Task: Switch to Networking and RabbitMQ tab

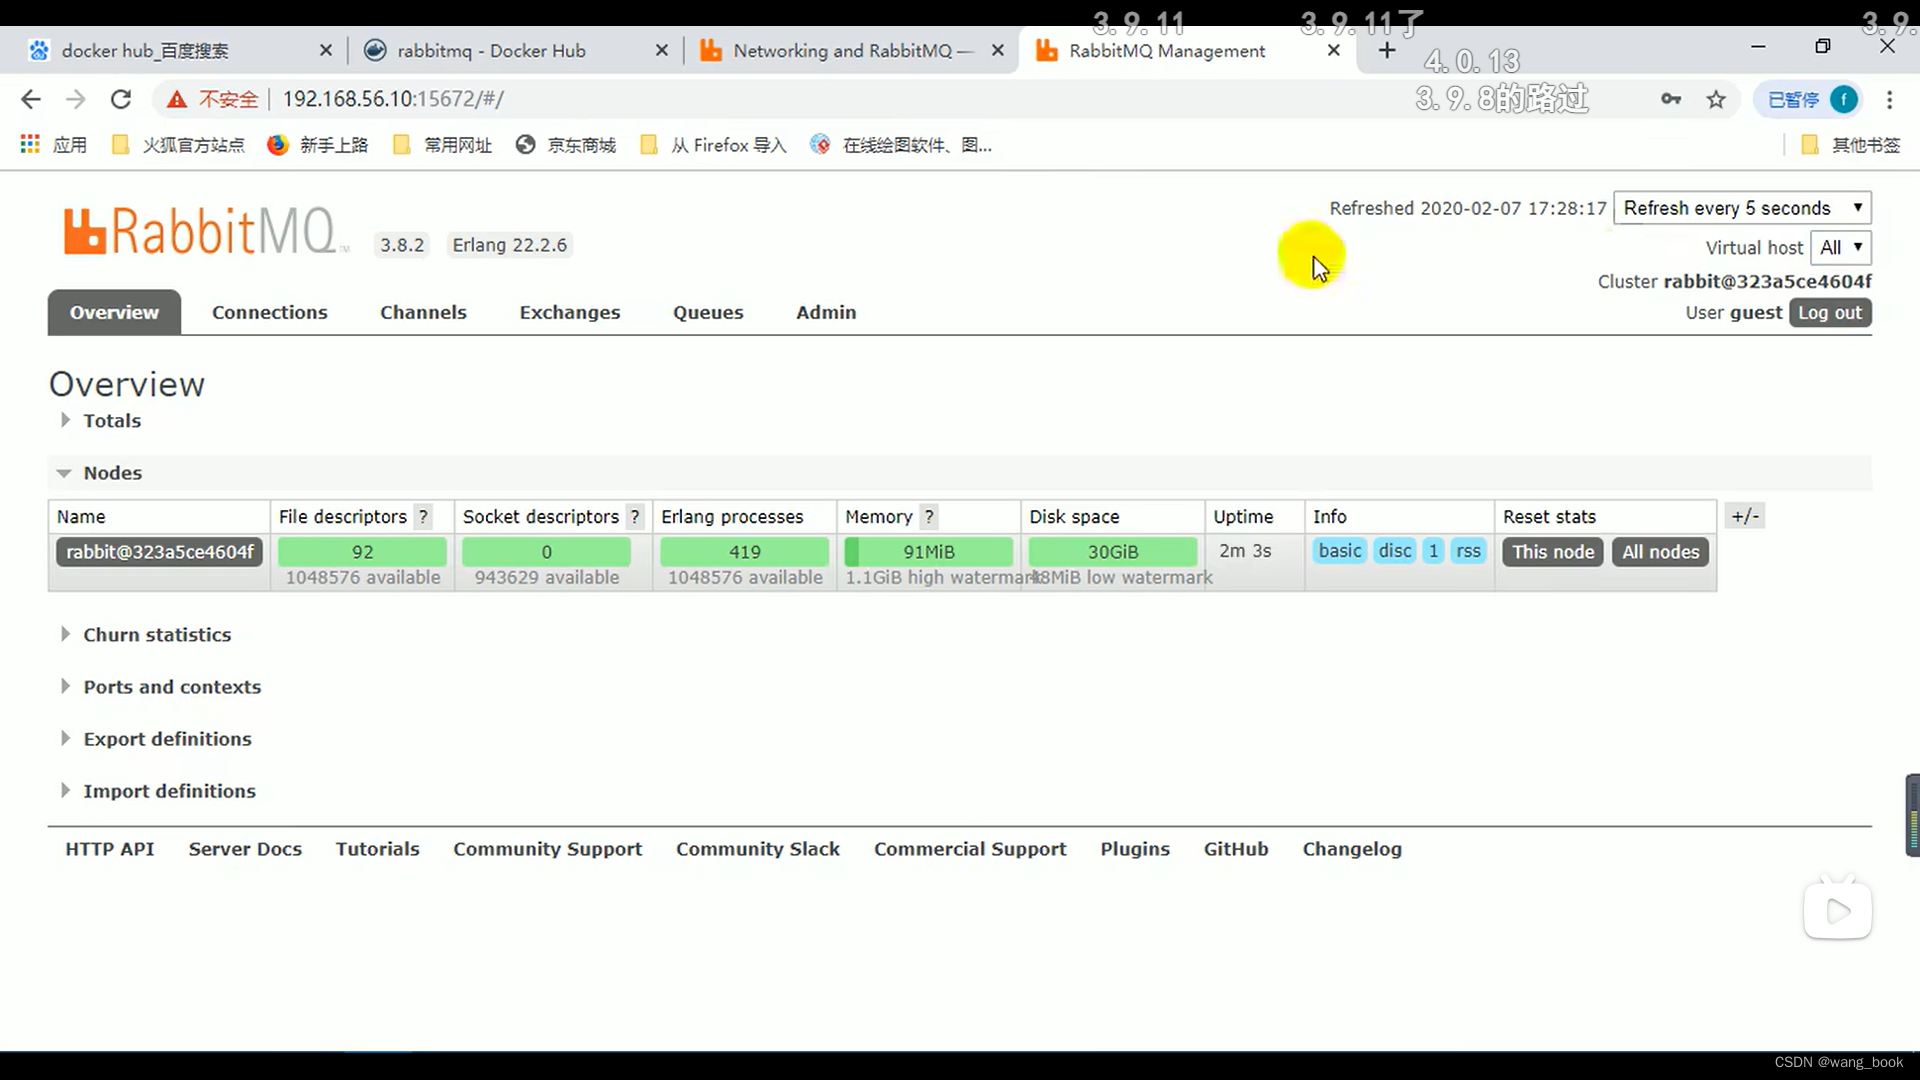Action: pos(852,50)
